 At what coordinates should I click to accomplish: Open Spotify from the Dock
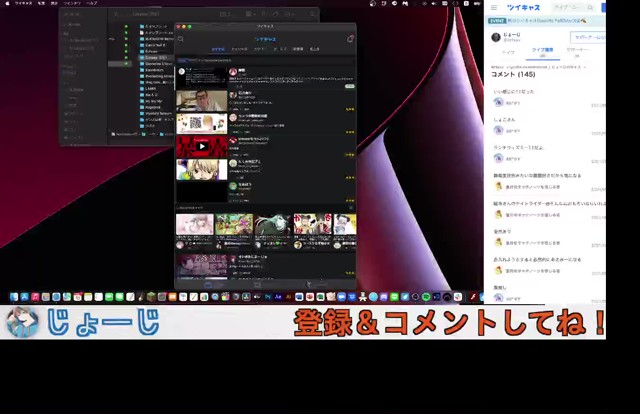click(426, 297)
